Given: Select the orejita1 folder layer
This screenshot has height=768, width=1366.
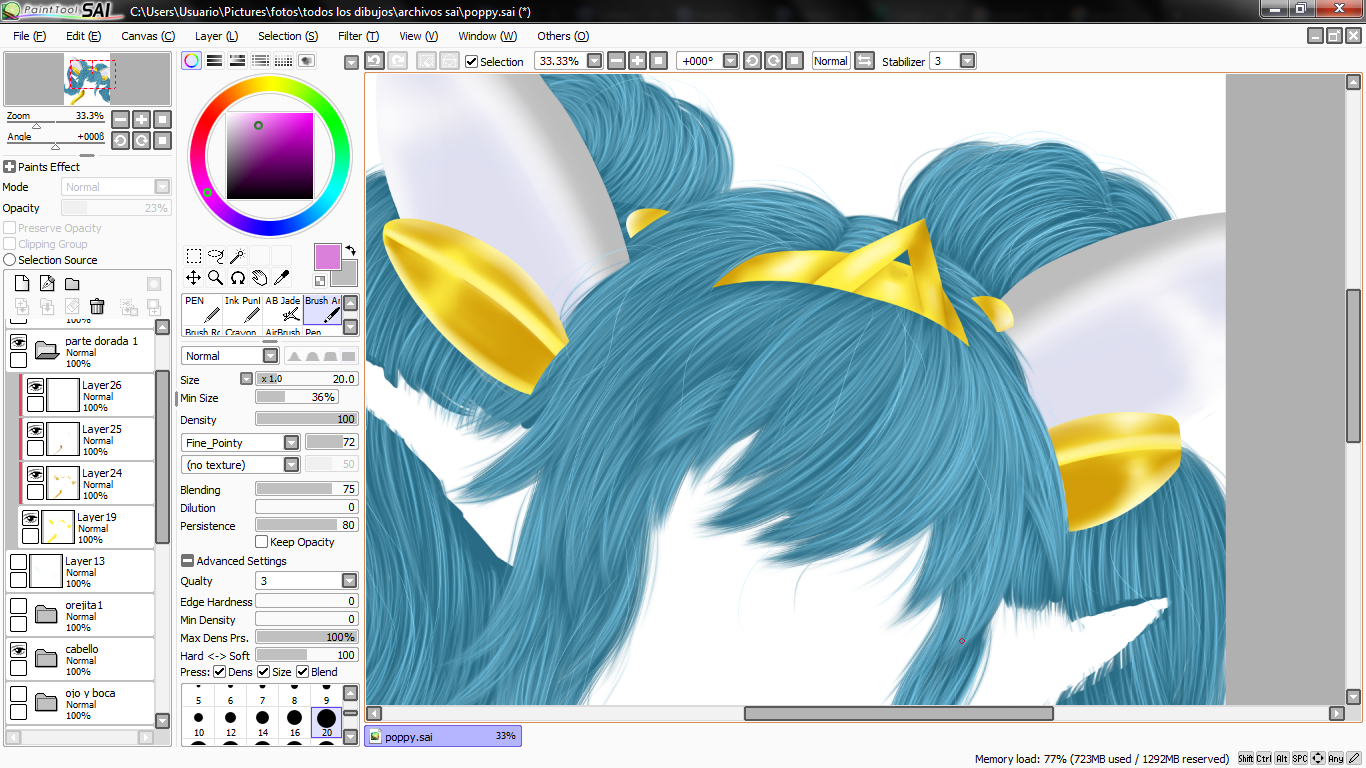Looking at the screenshot, I should [81, 616].
